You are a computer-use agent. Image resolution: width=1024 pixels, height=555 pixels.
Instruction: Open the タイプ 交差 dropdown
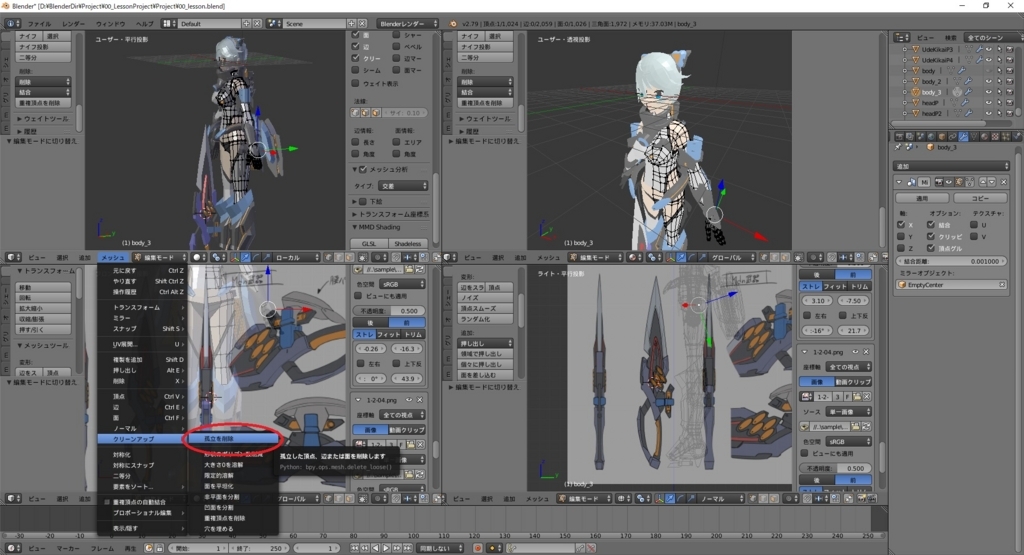403,186
